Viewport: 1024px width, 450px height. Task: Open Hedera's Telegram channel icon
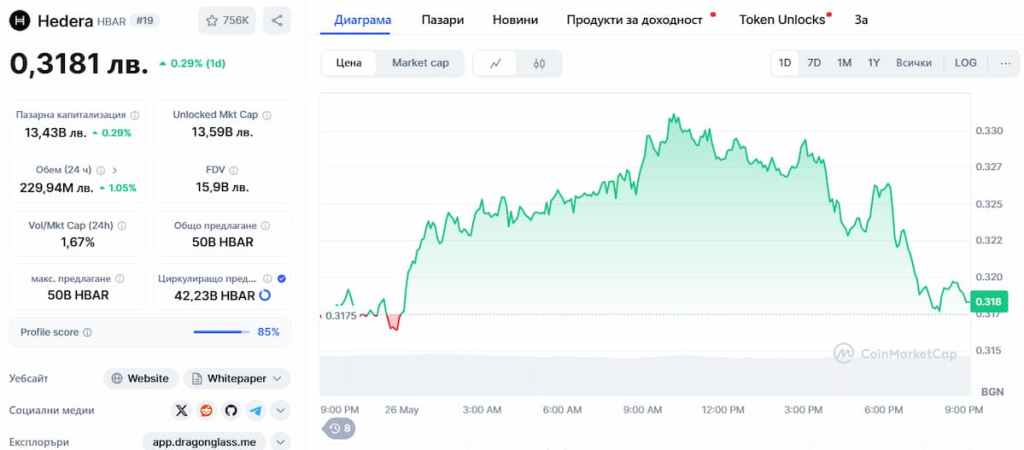coord(256,410)
